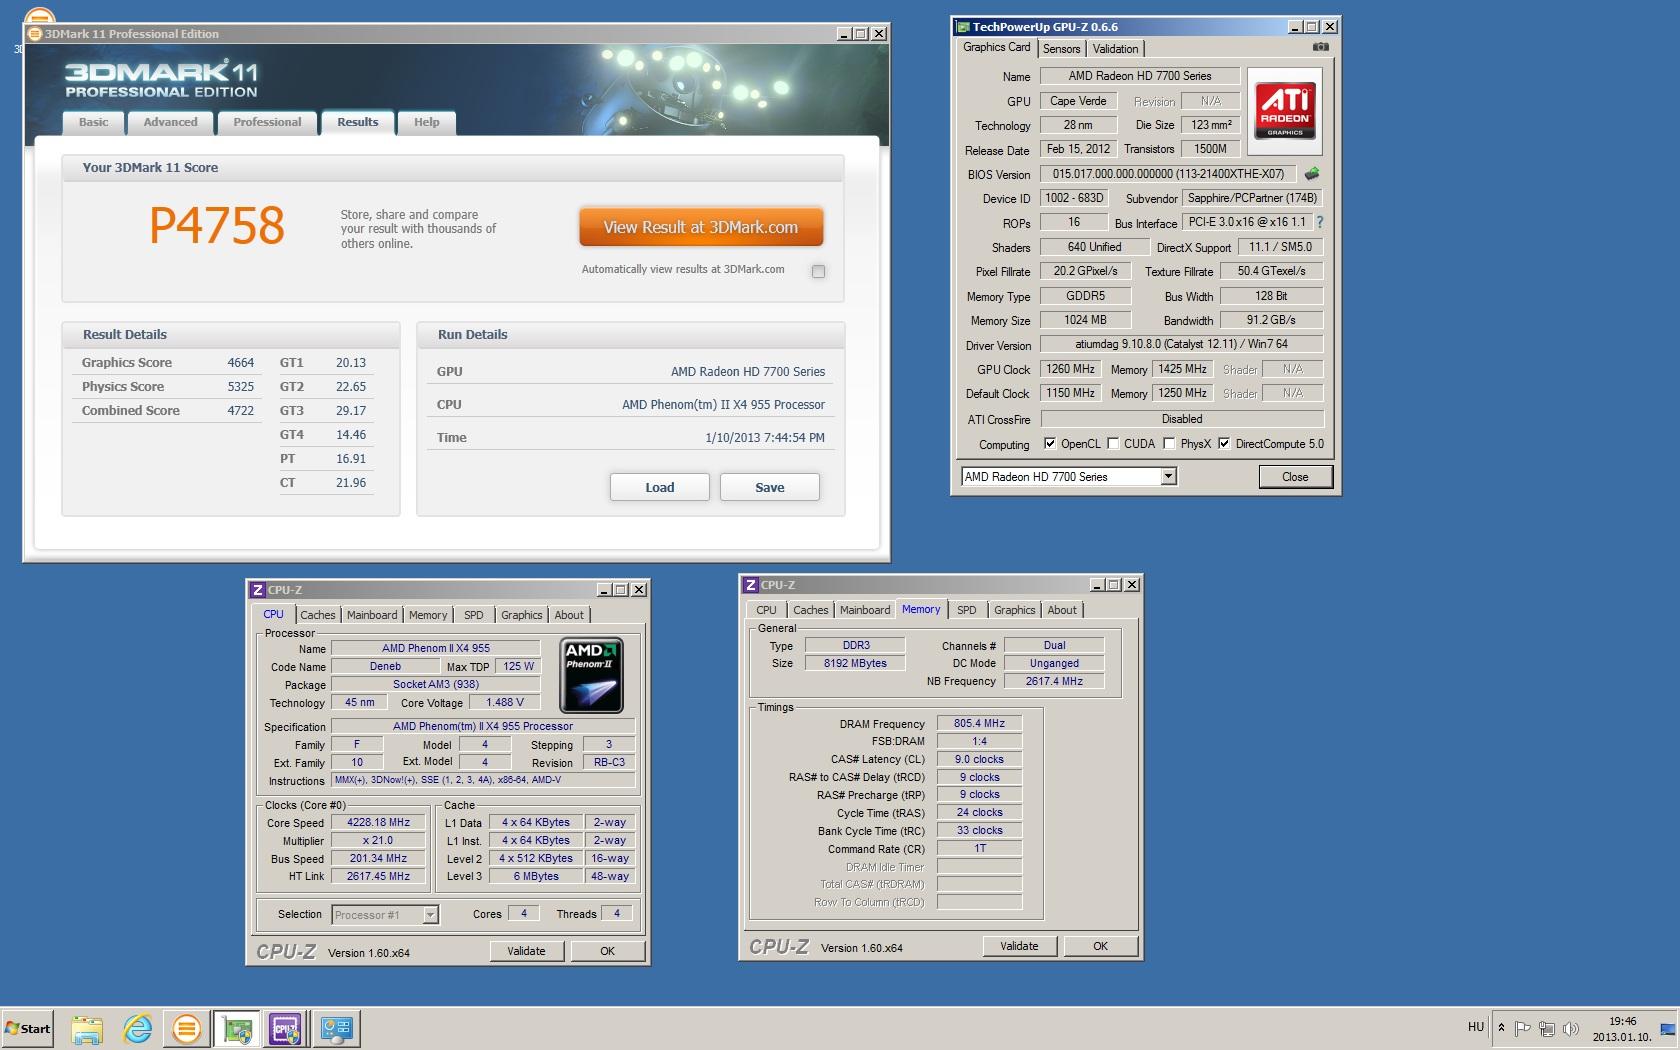Click the DRAM Frequency value 805.4 MHz
The height and width of the screenshot is (1050, 1680).
click(x=979, y=723)
